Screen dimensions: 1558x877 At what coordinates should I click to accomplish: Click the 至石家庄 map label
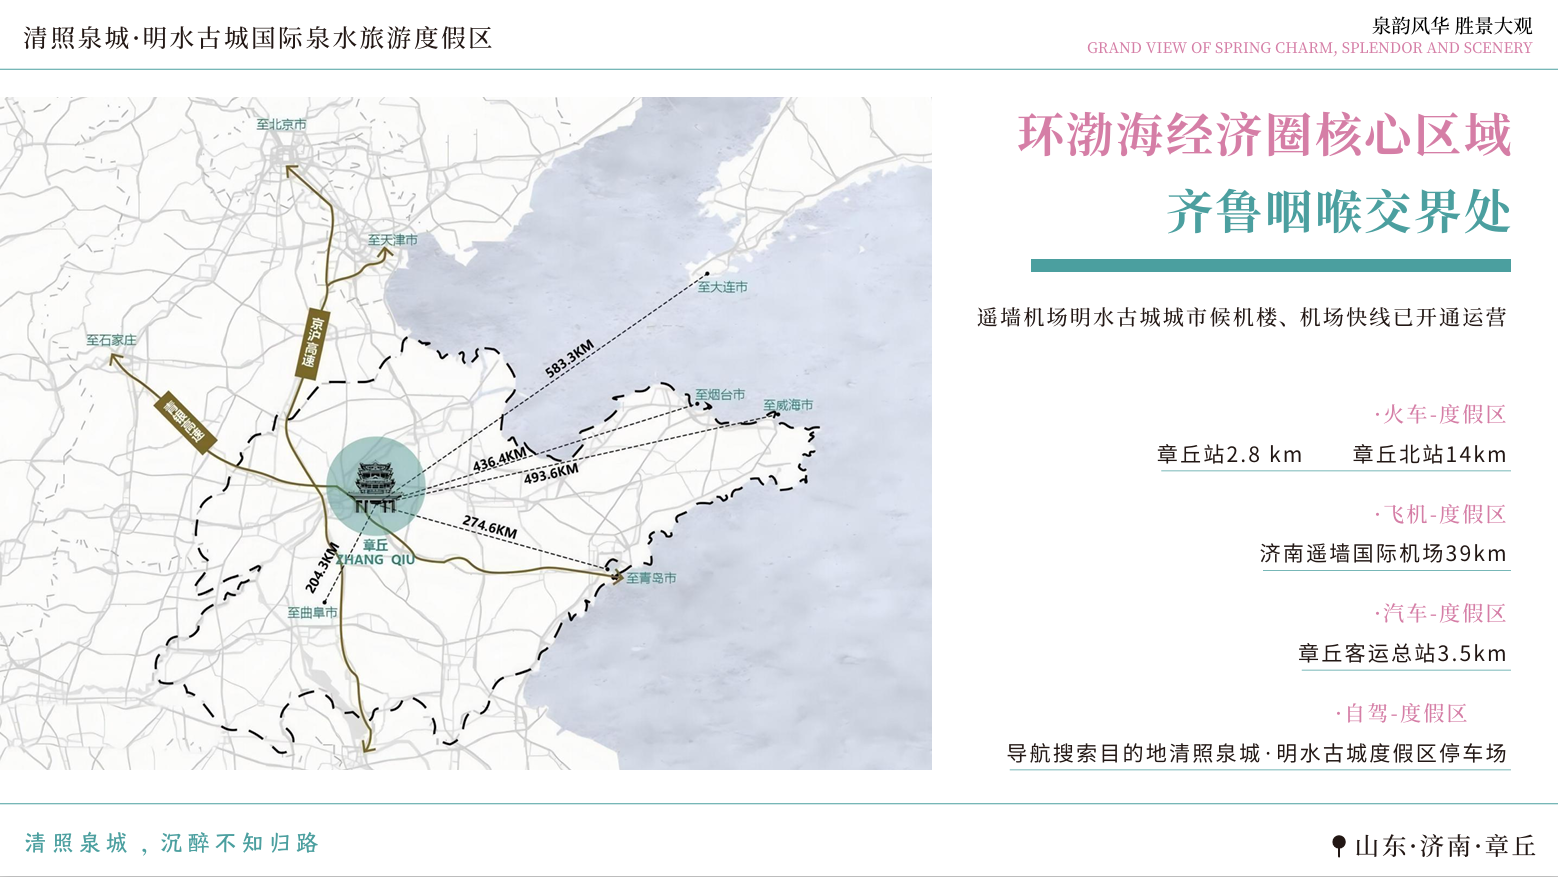pos(111,340)
